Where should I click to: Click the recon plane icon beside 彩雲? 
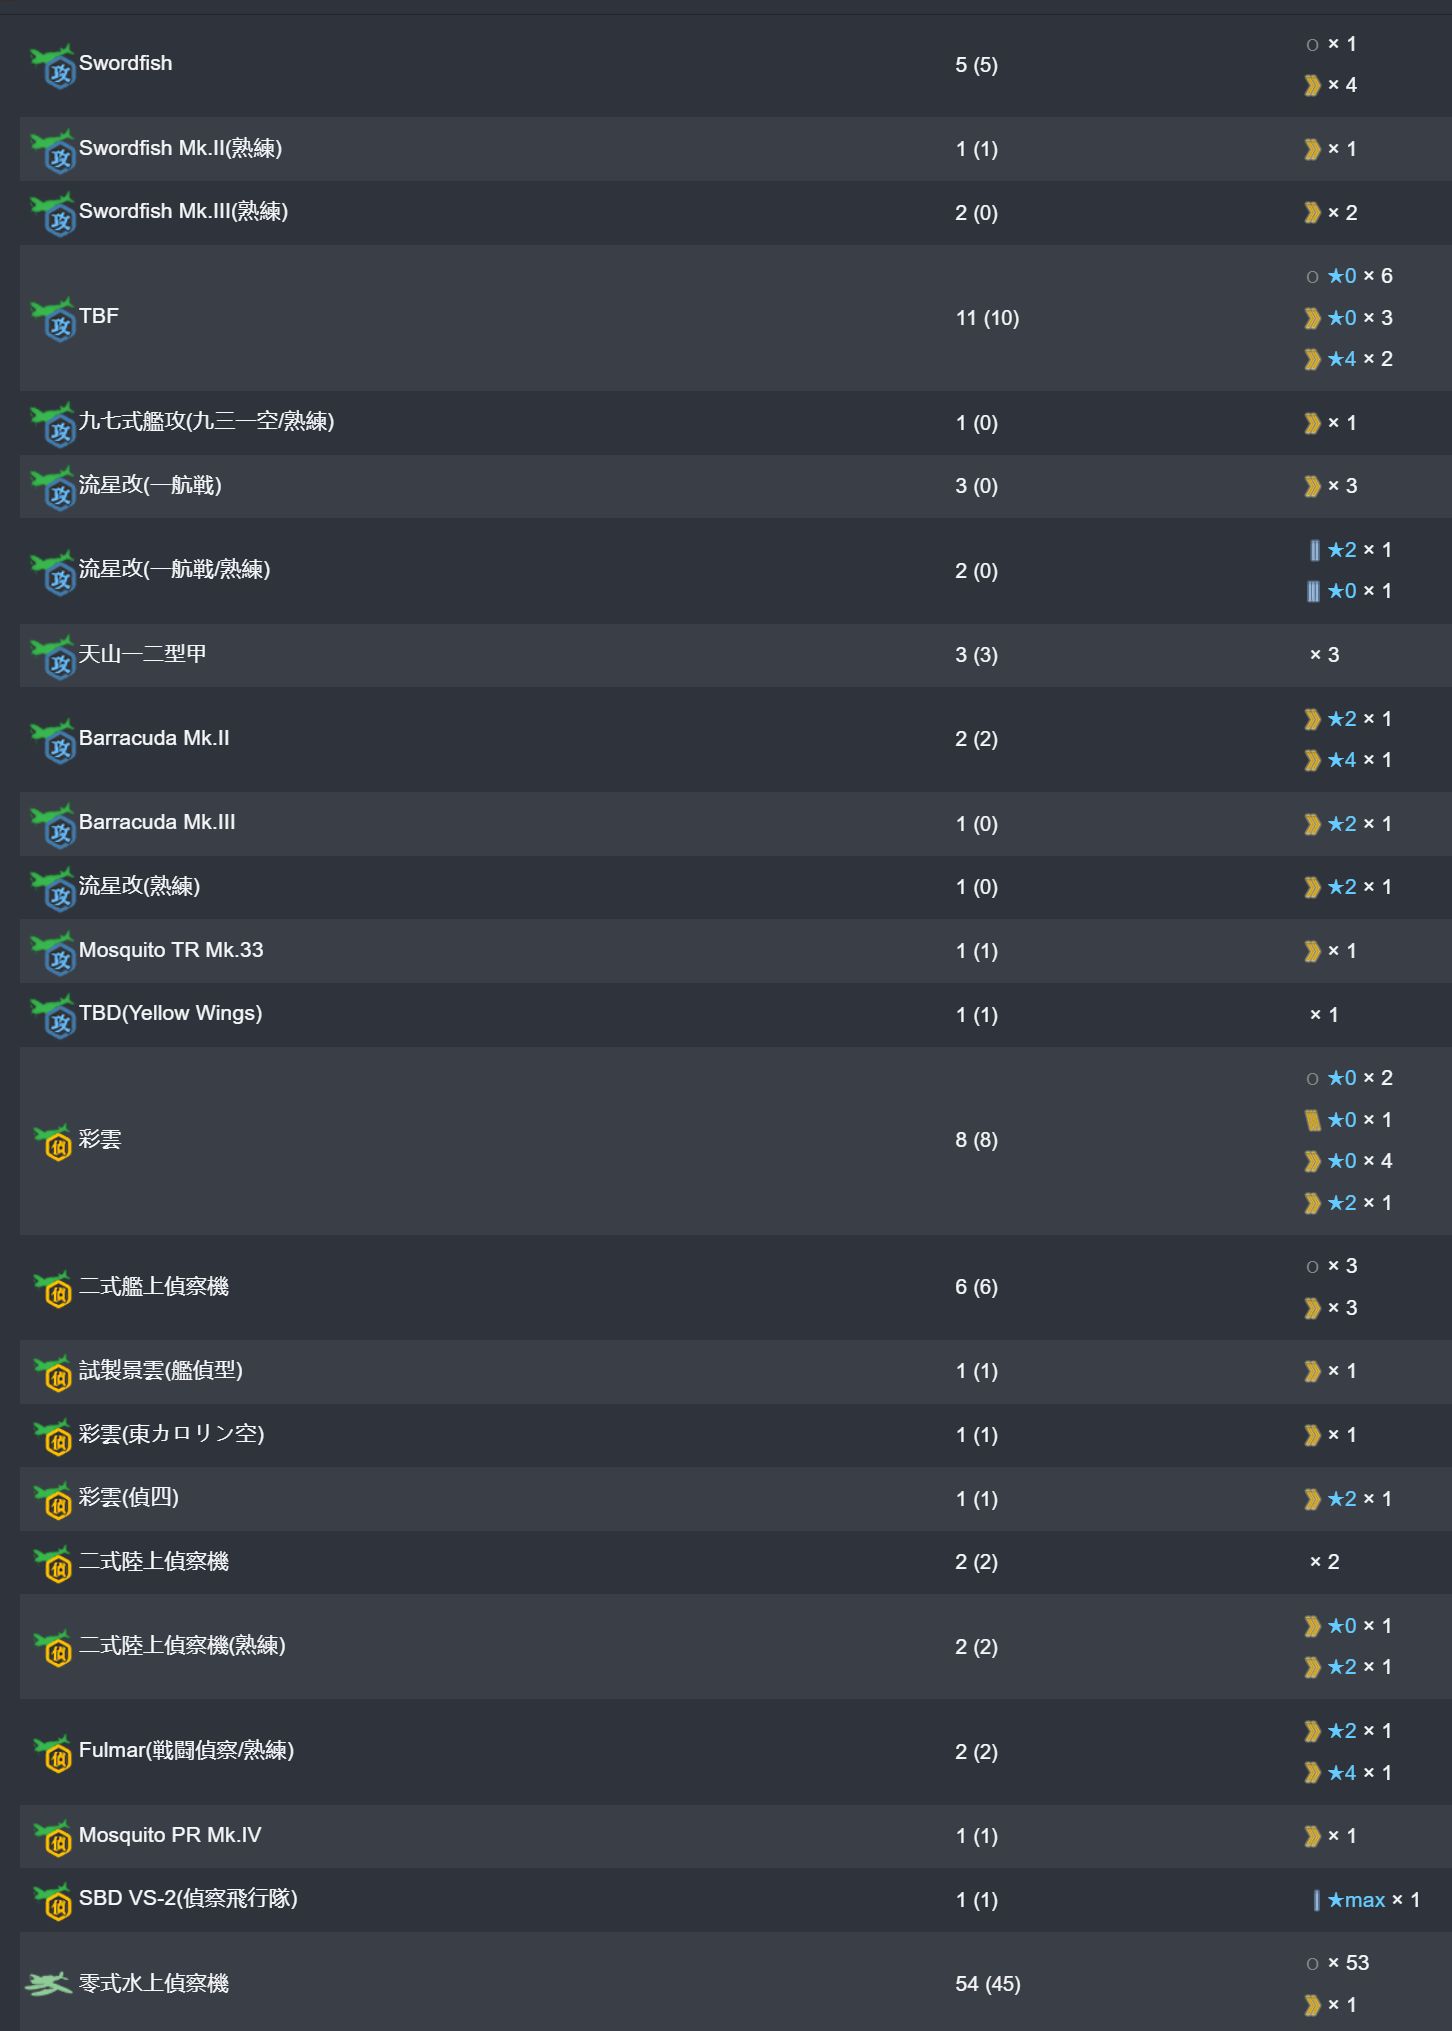pos(52,1141)
